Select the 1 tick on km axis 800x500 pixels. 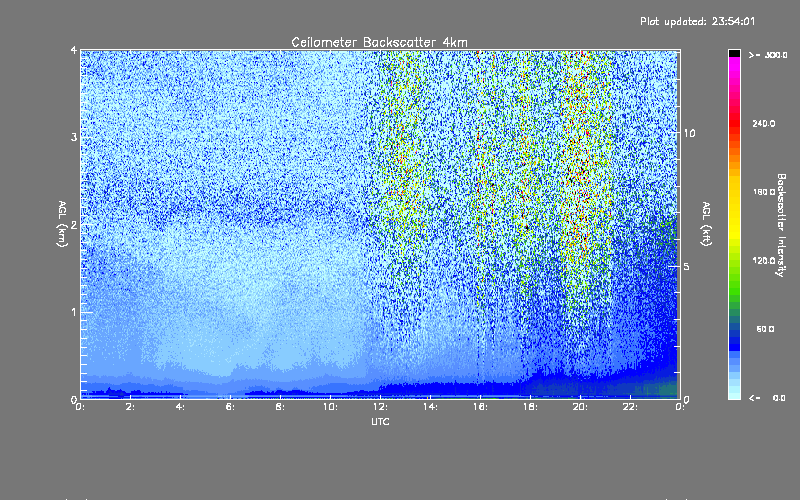tap(74, 312)
